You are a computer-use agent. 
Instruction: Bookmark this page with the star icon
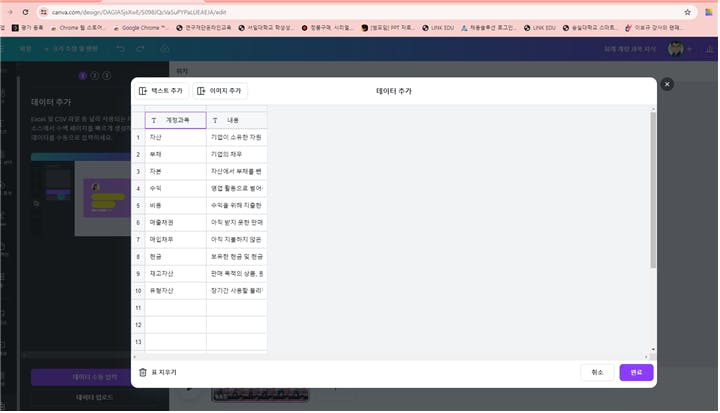(687, 12)
